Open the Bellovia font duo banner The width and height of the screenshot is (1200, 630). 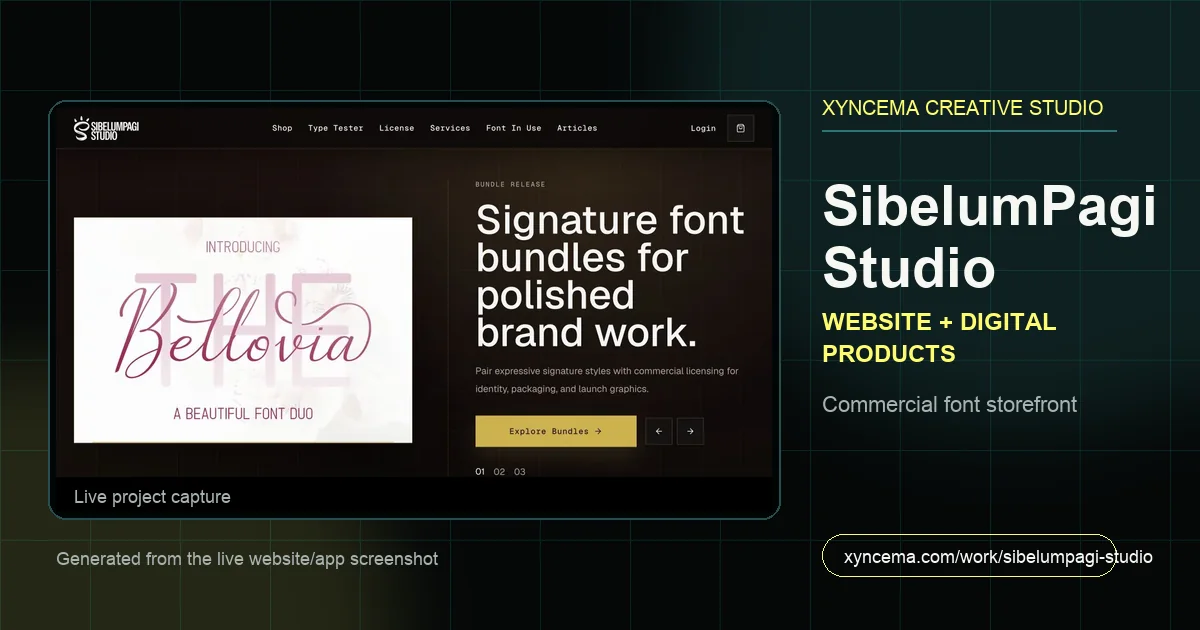click(x=243, y=330)
